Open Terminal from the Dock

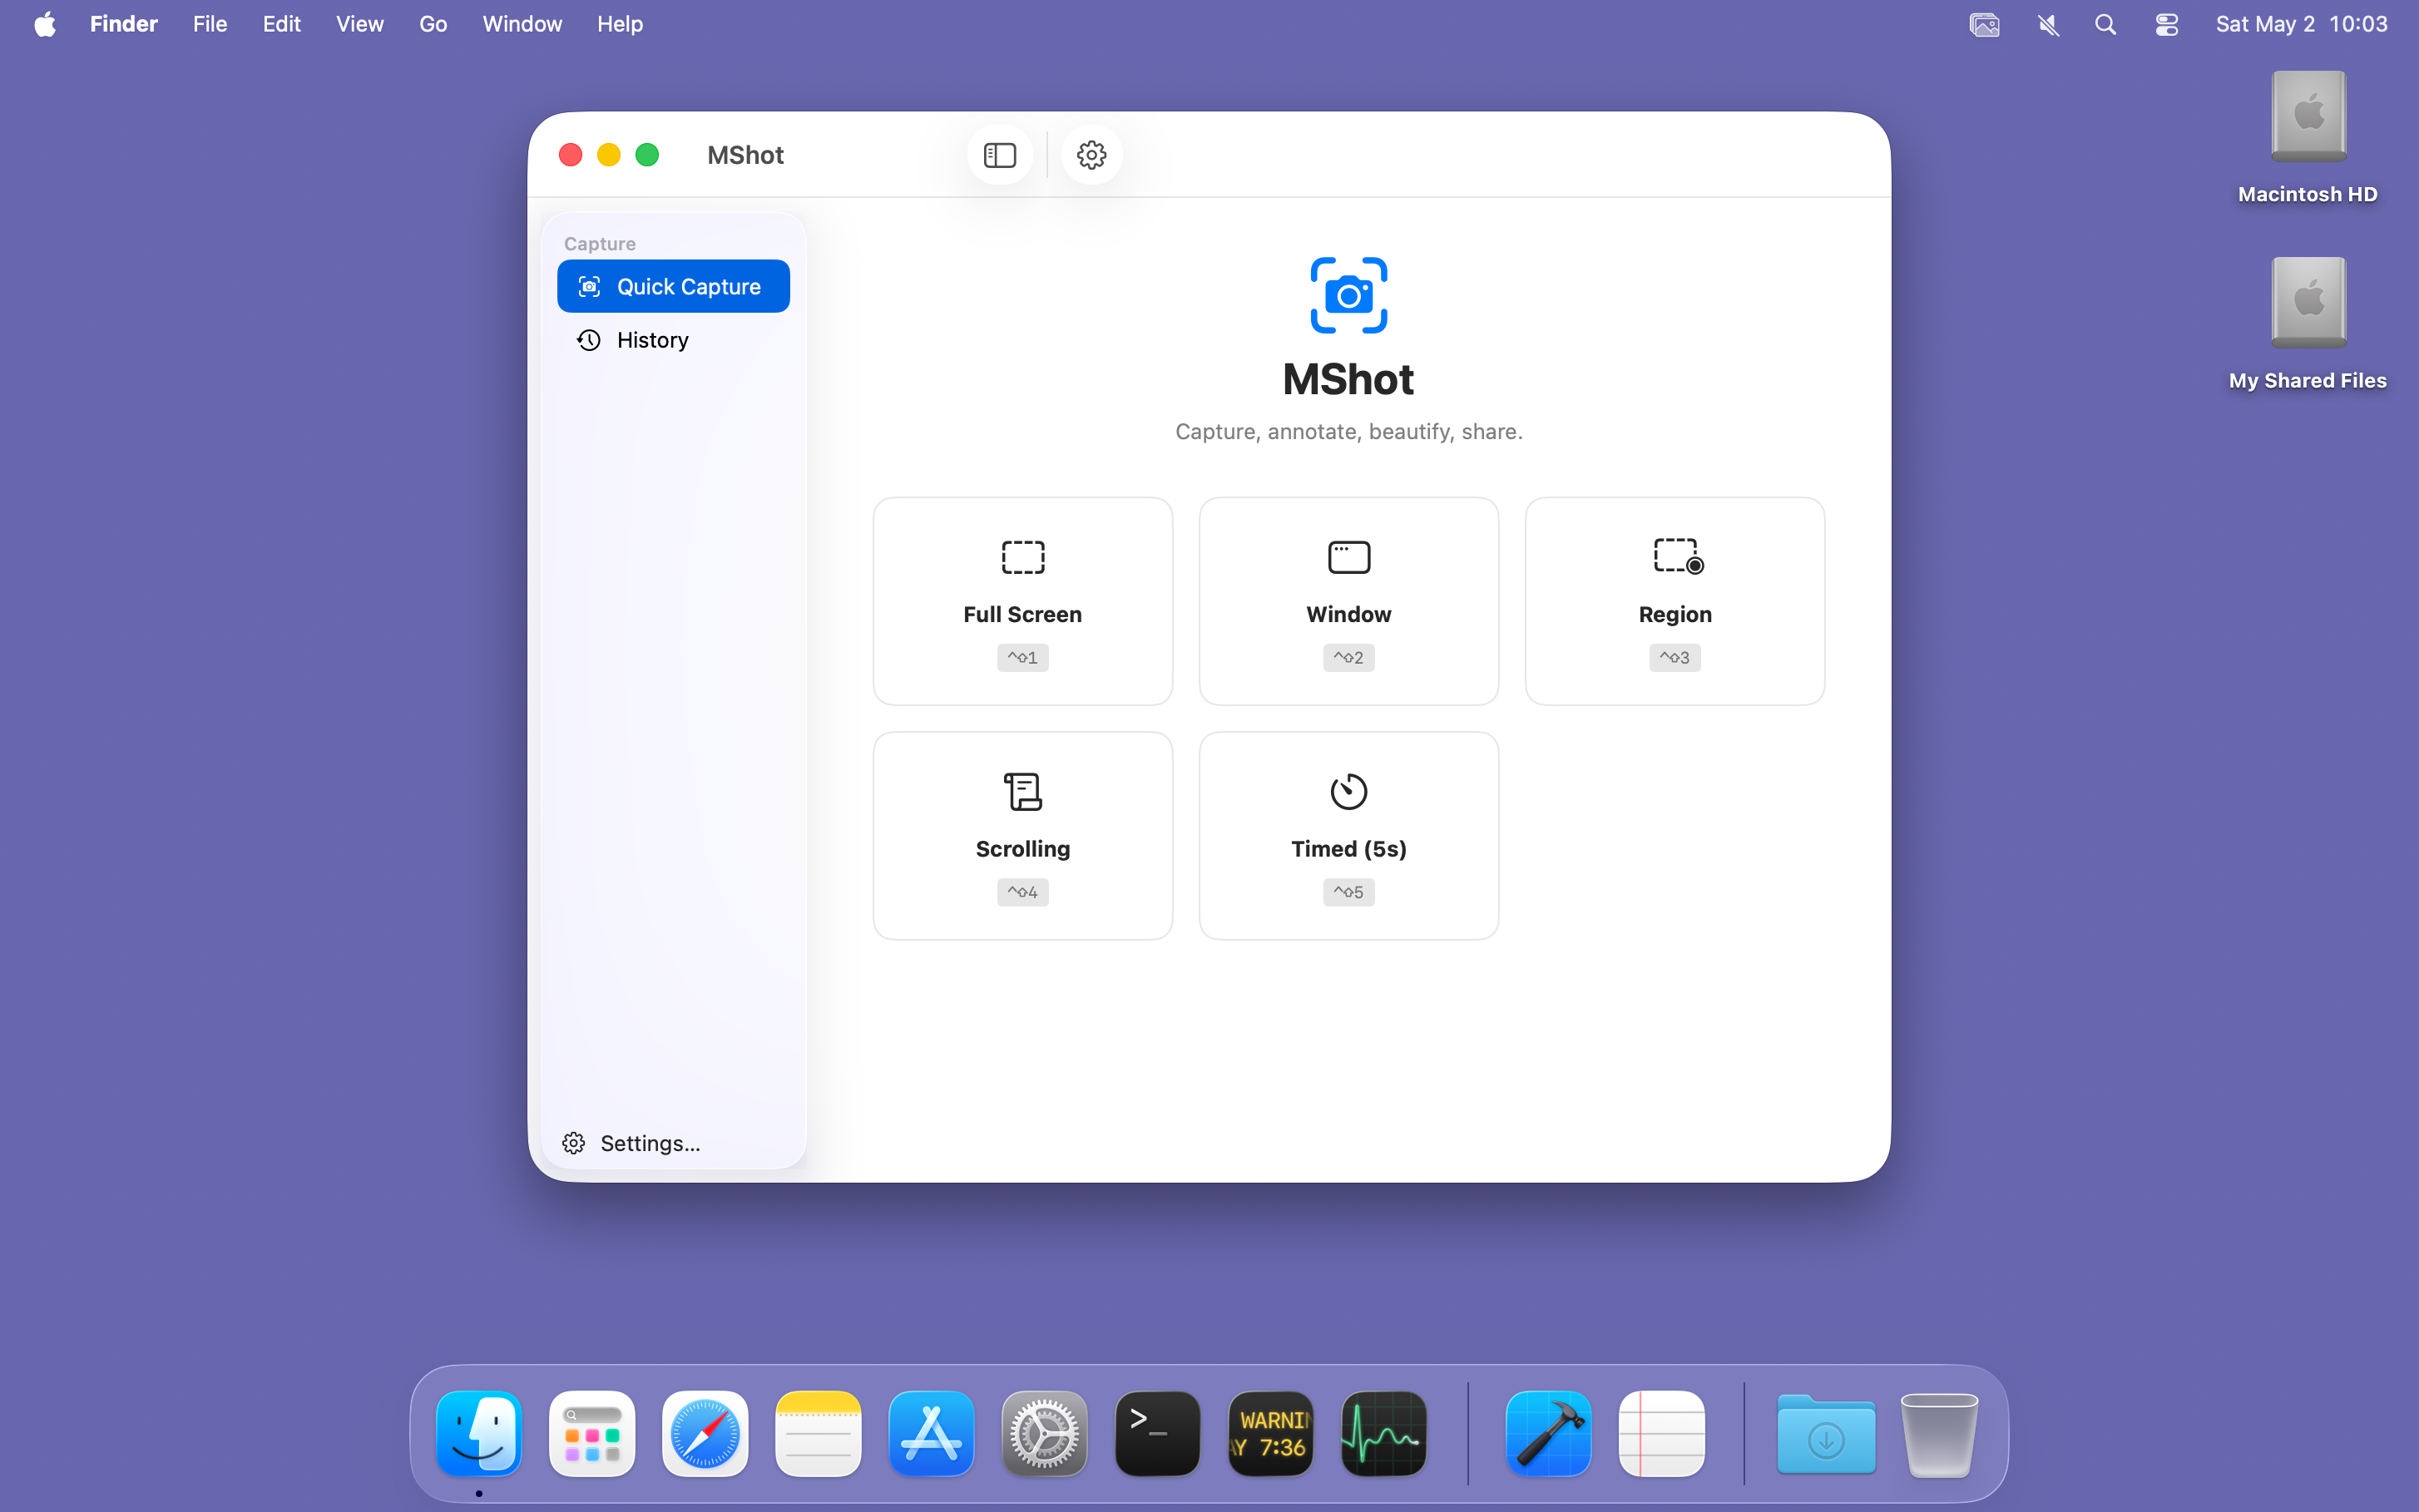(x=1157, y=1433)
